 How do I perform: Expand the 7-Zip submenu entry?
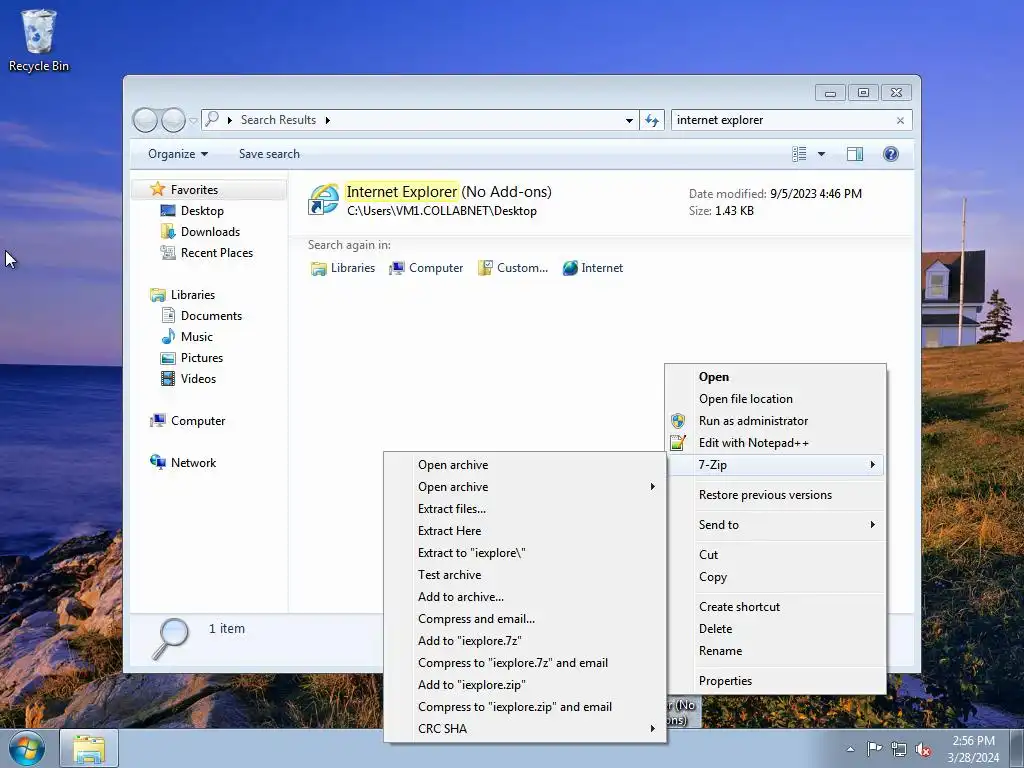[776, 465]
